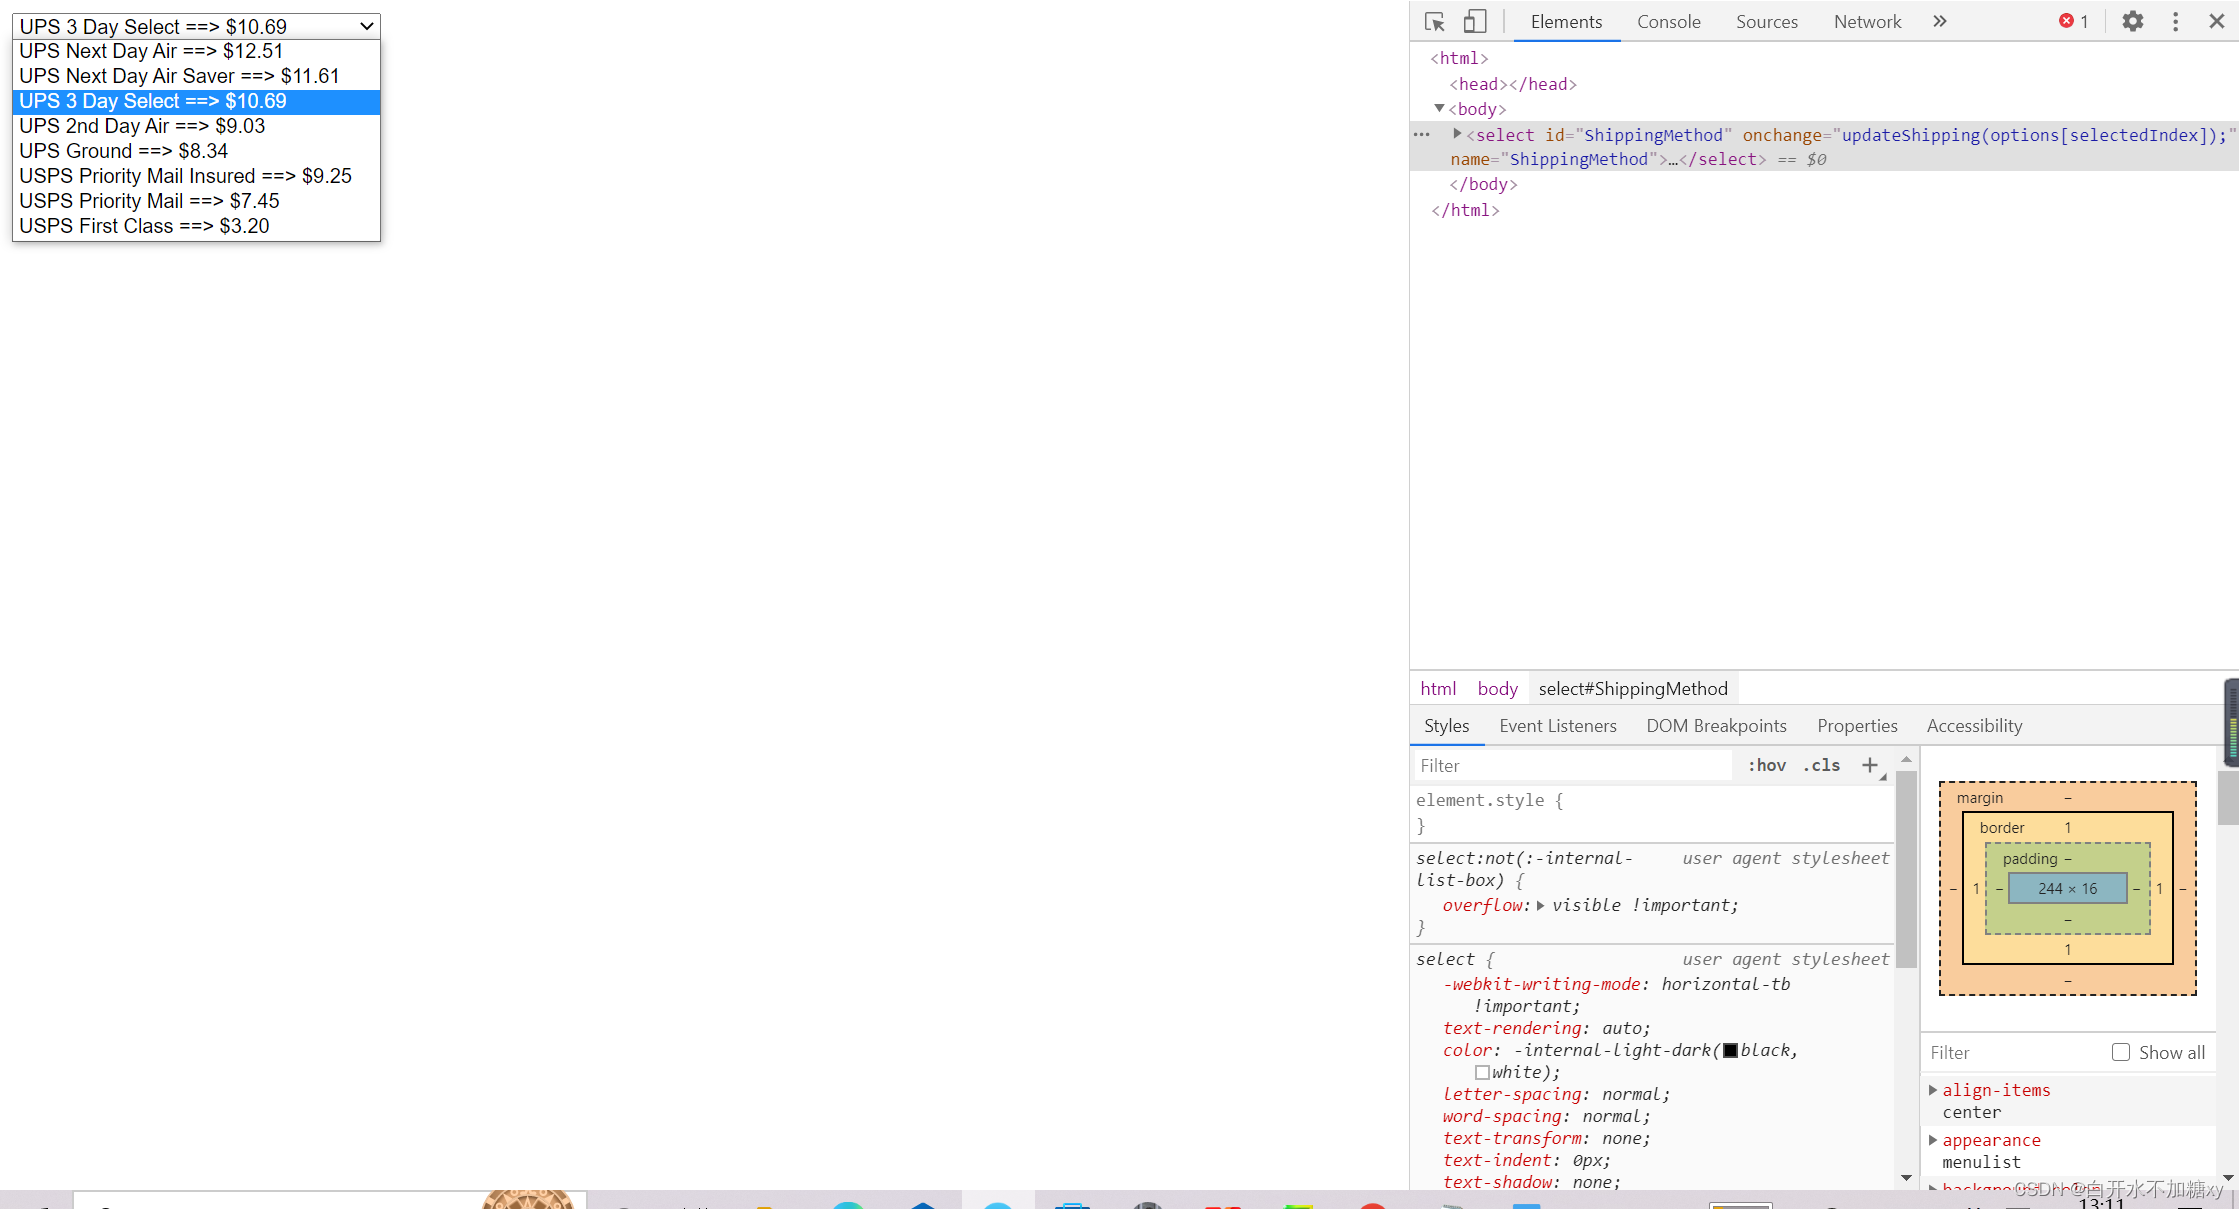
Task: Click the ellipsis beside the select node
Action: [1421, 134]
